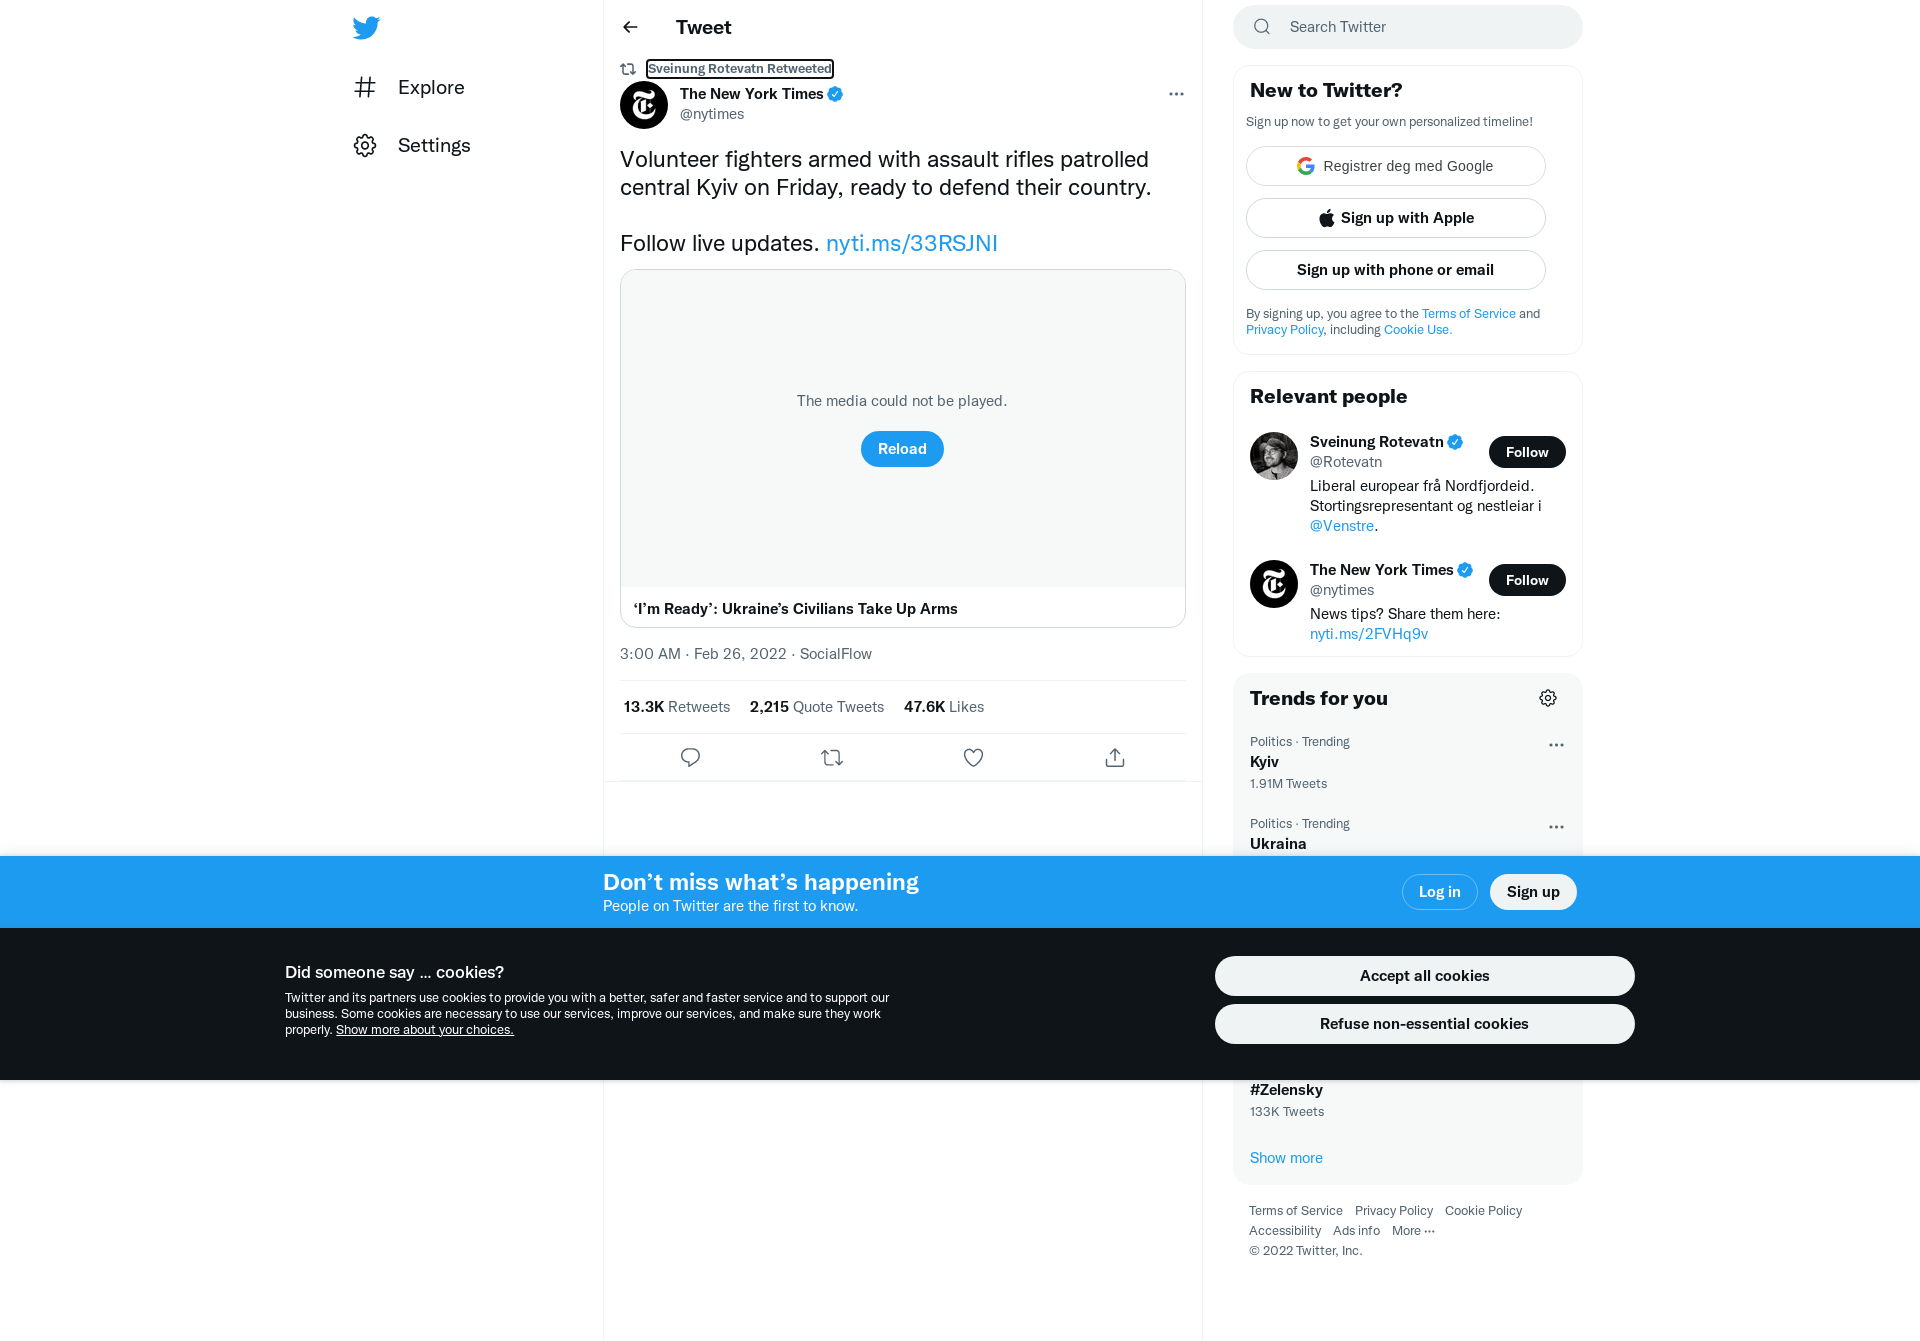Click The New York Times avatar in tweet header
Viewport: 1920px width, 1341px height.
coord(644,105)
